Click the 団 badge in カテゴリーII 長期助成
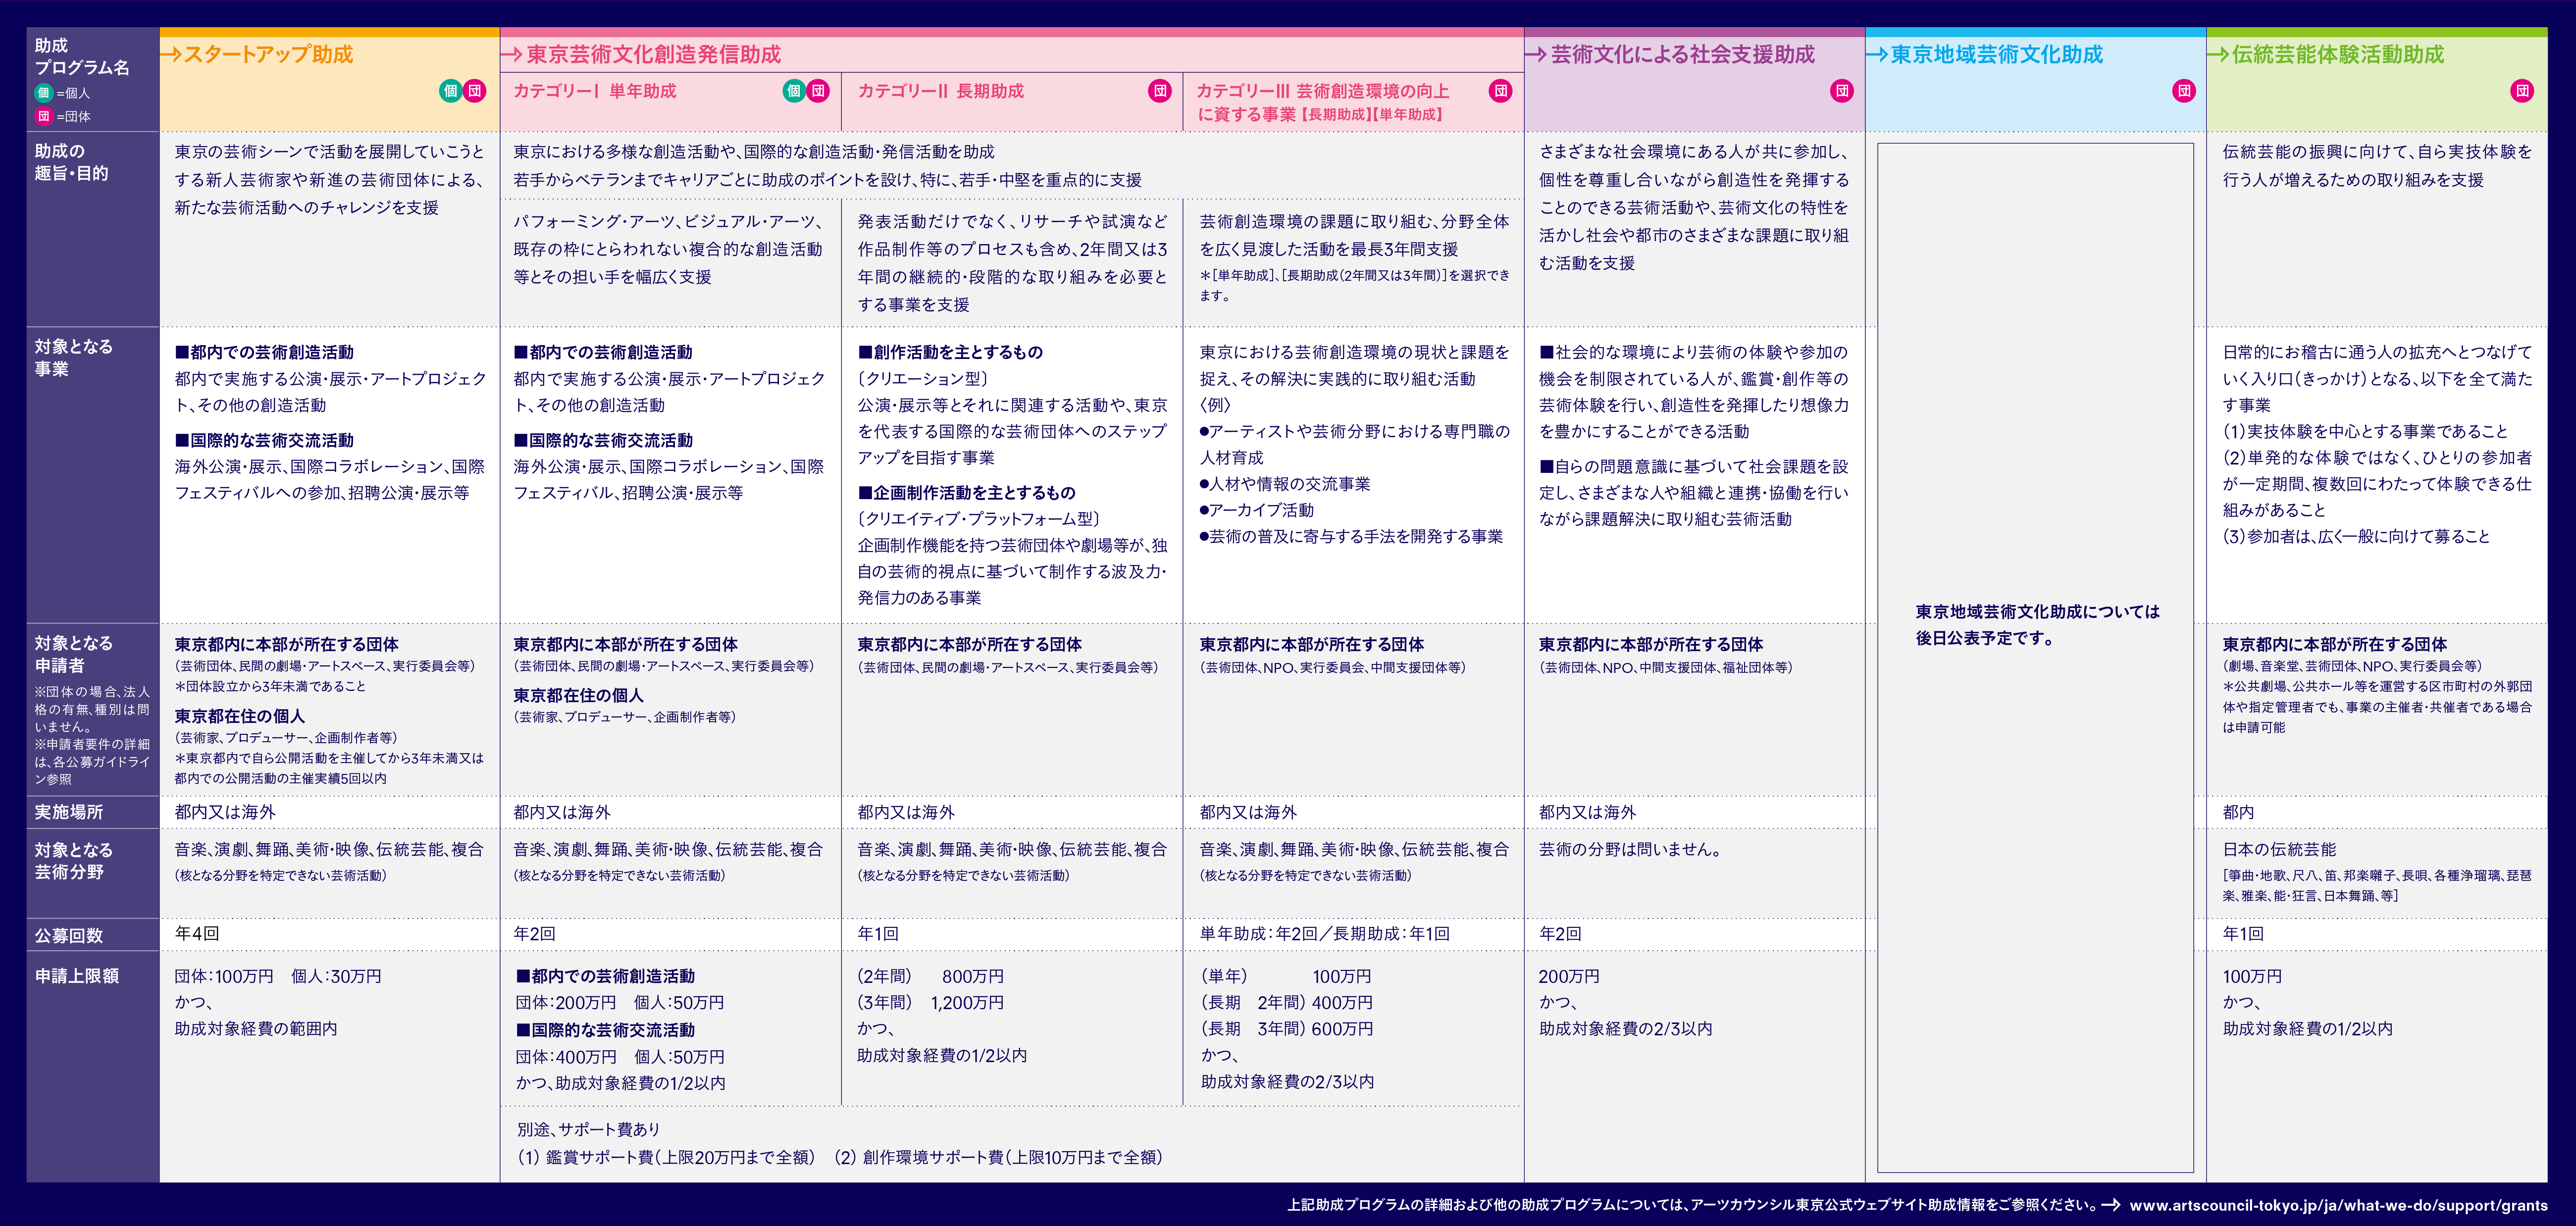 click(x=1160, y=91)
